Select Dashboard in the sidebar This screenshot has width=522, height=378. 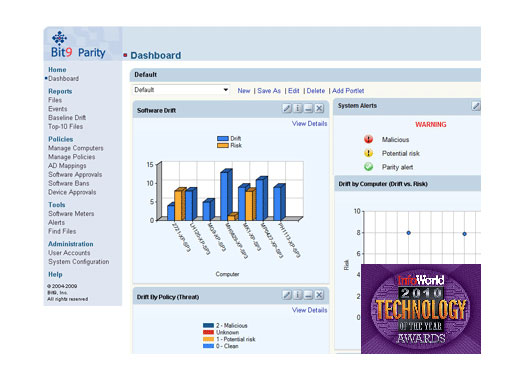(63, 79)
